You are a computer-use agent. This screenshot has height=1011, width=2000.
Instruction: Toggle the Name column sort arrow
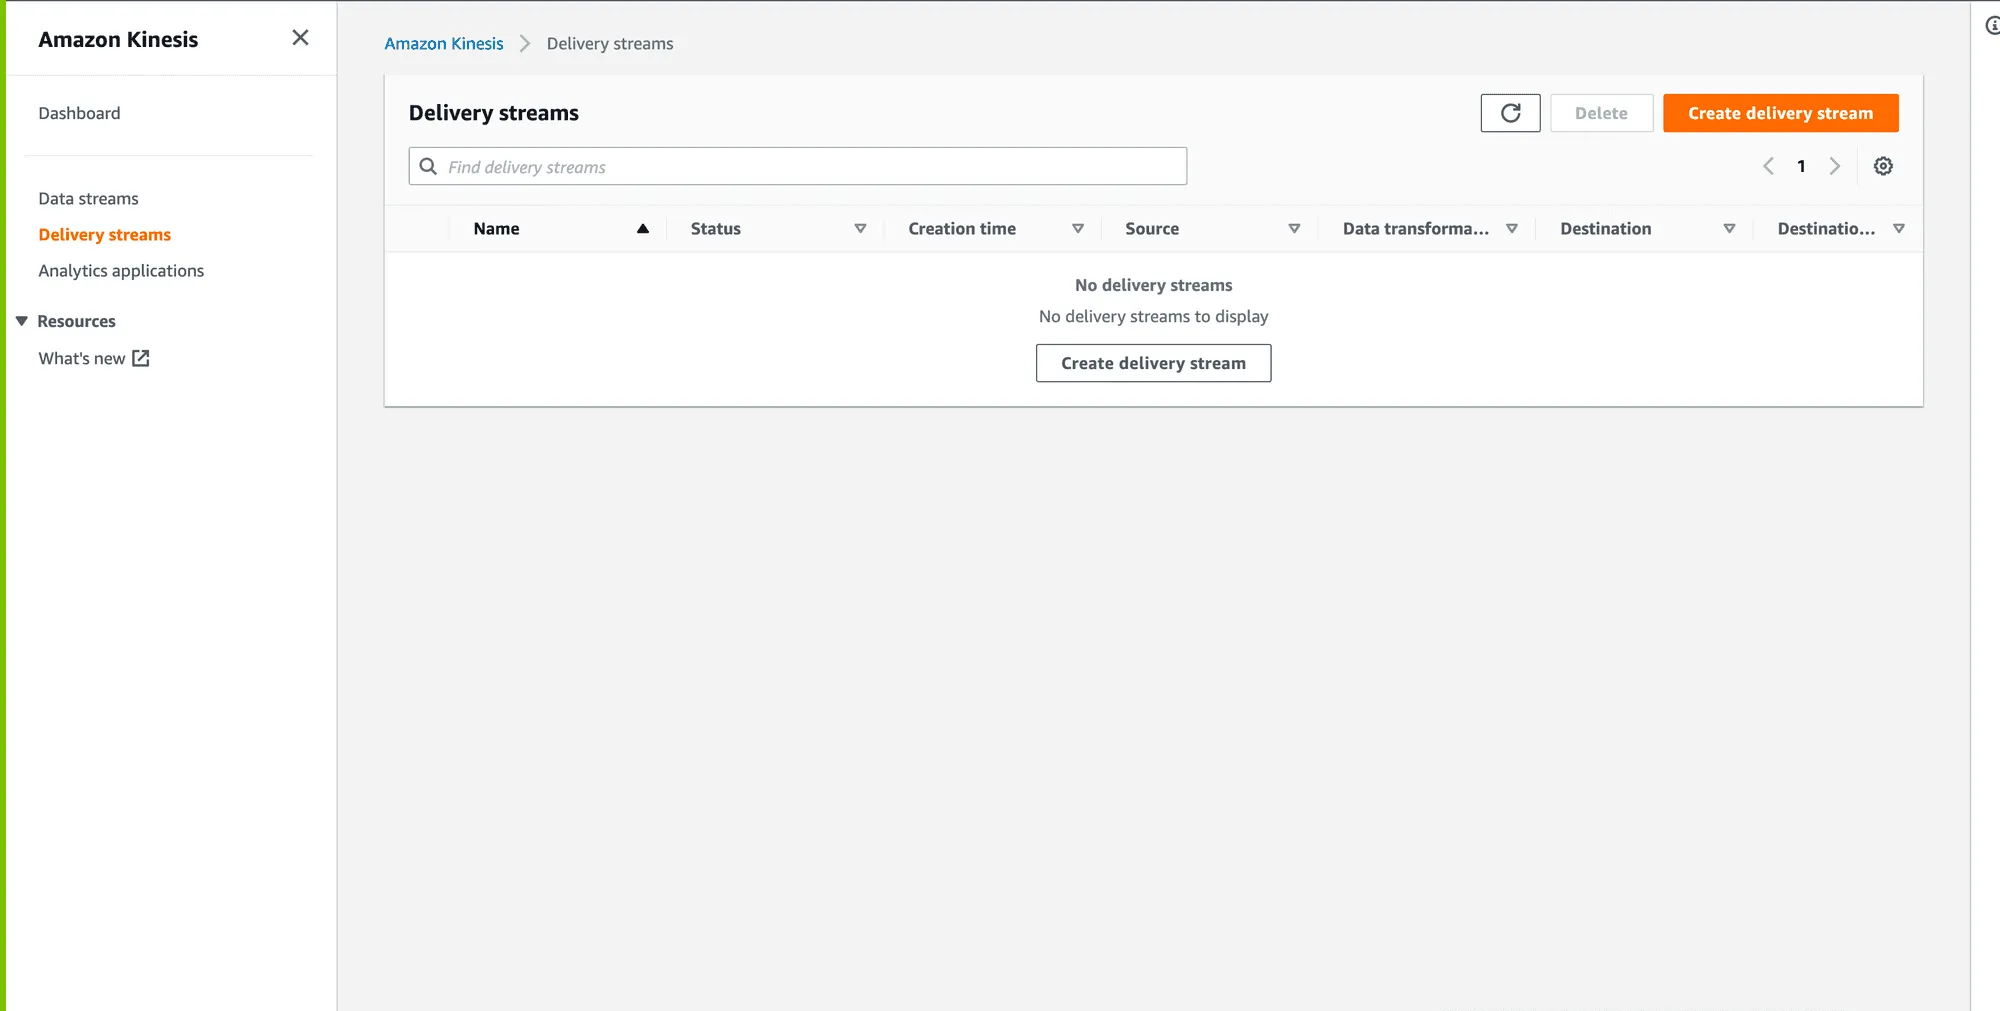point(643,228)
